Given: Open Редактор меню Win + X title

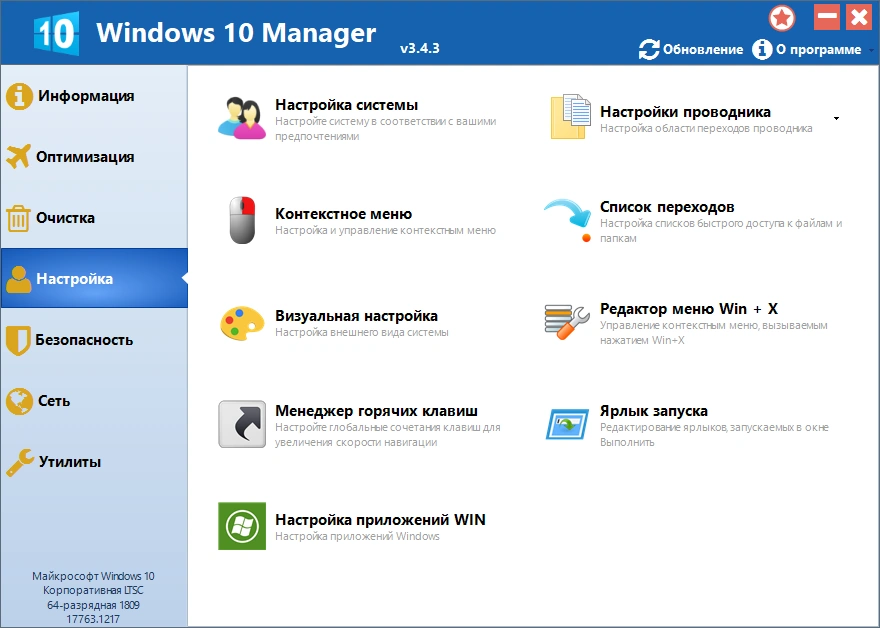Looking at the screenshot, I should [x=689, y=309].
